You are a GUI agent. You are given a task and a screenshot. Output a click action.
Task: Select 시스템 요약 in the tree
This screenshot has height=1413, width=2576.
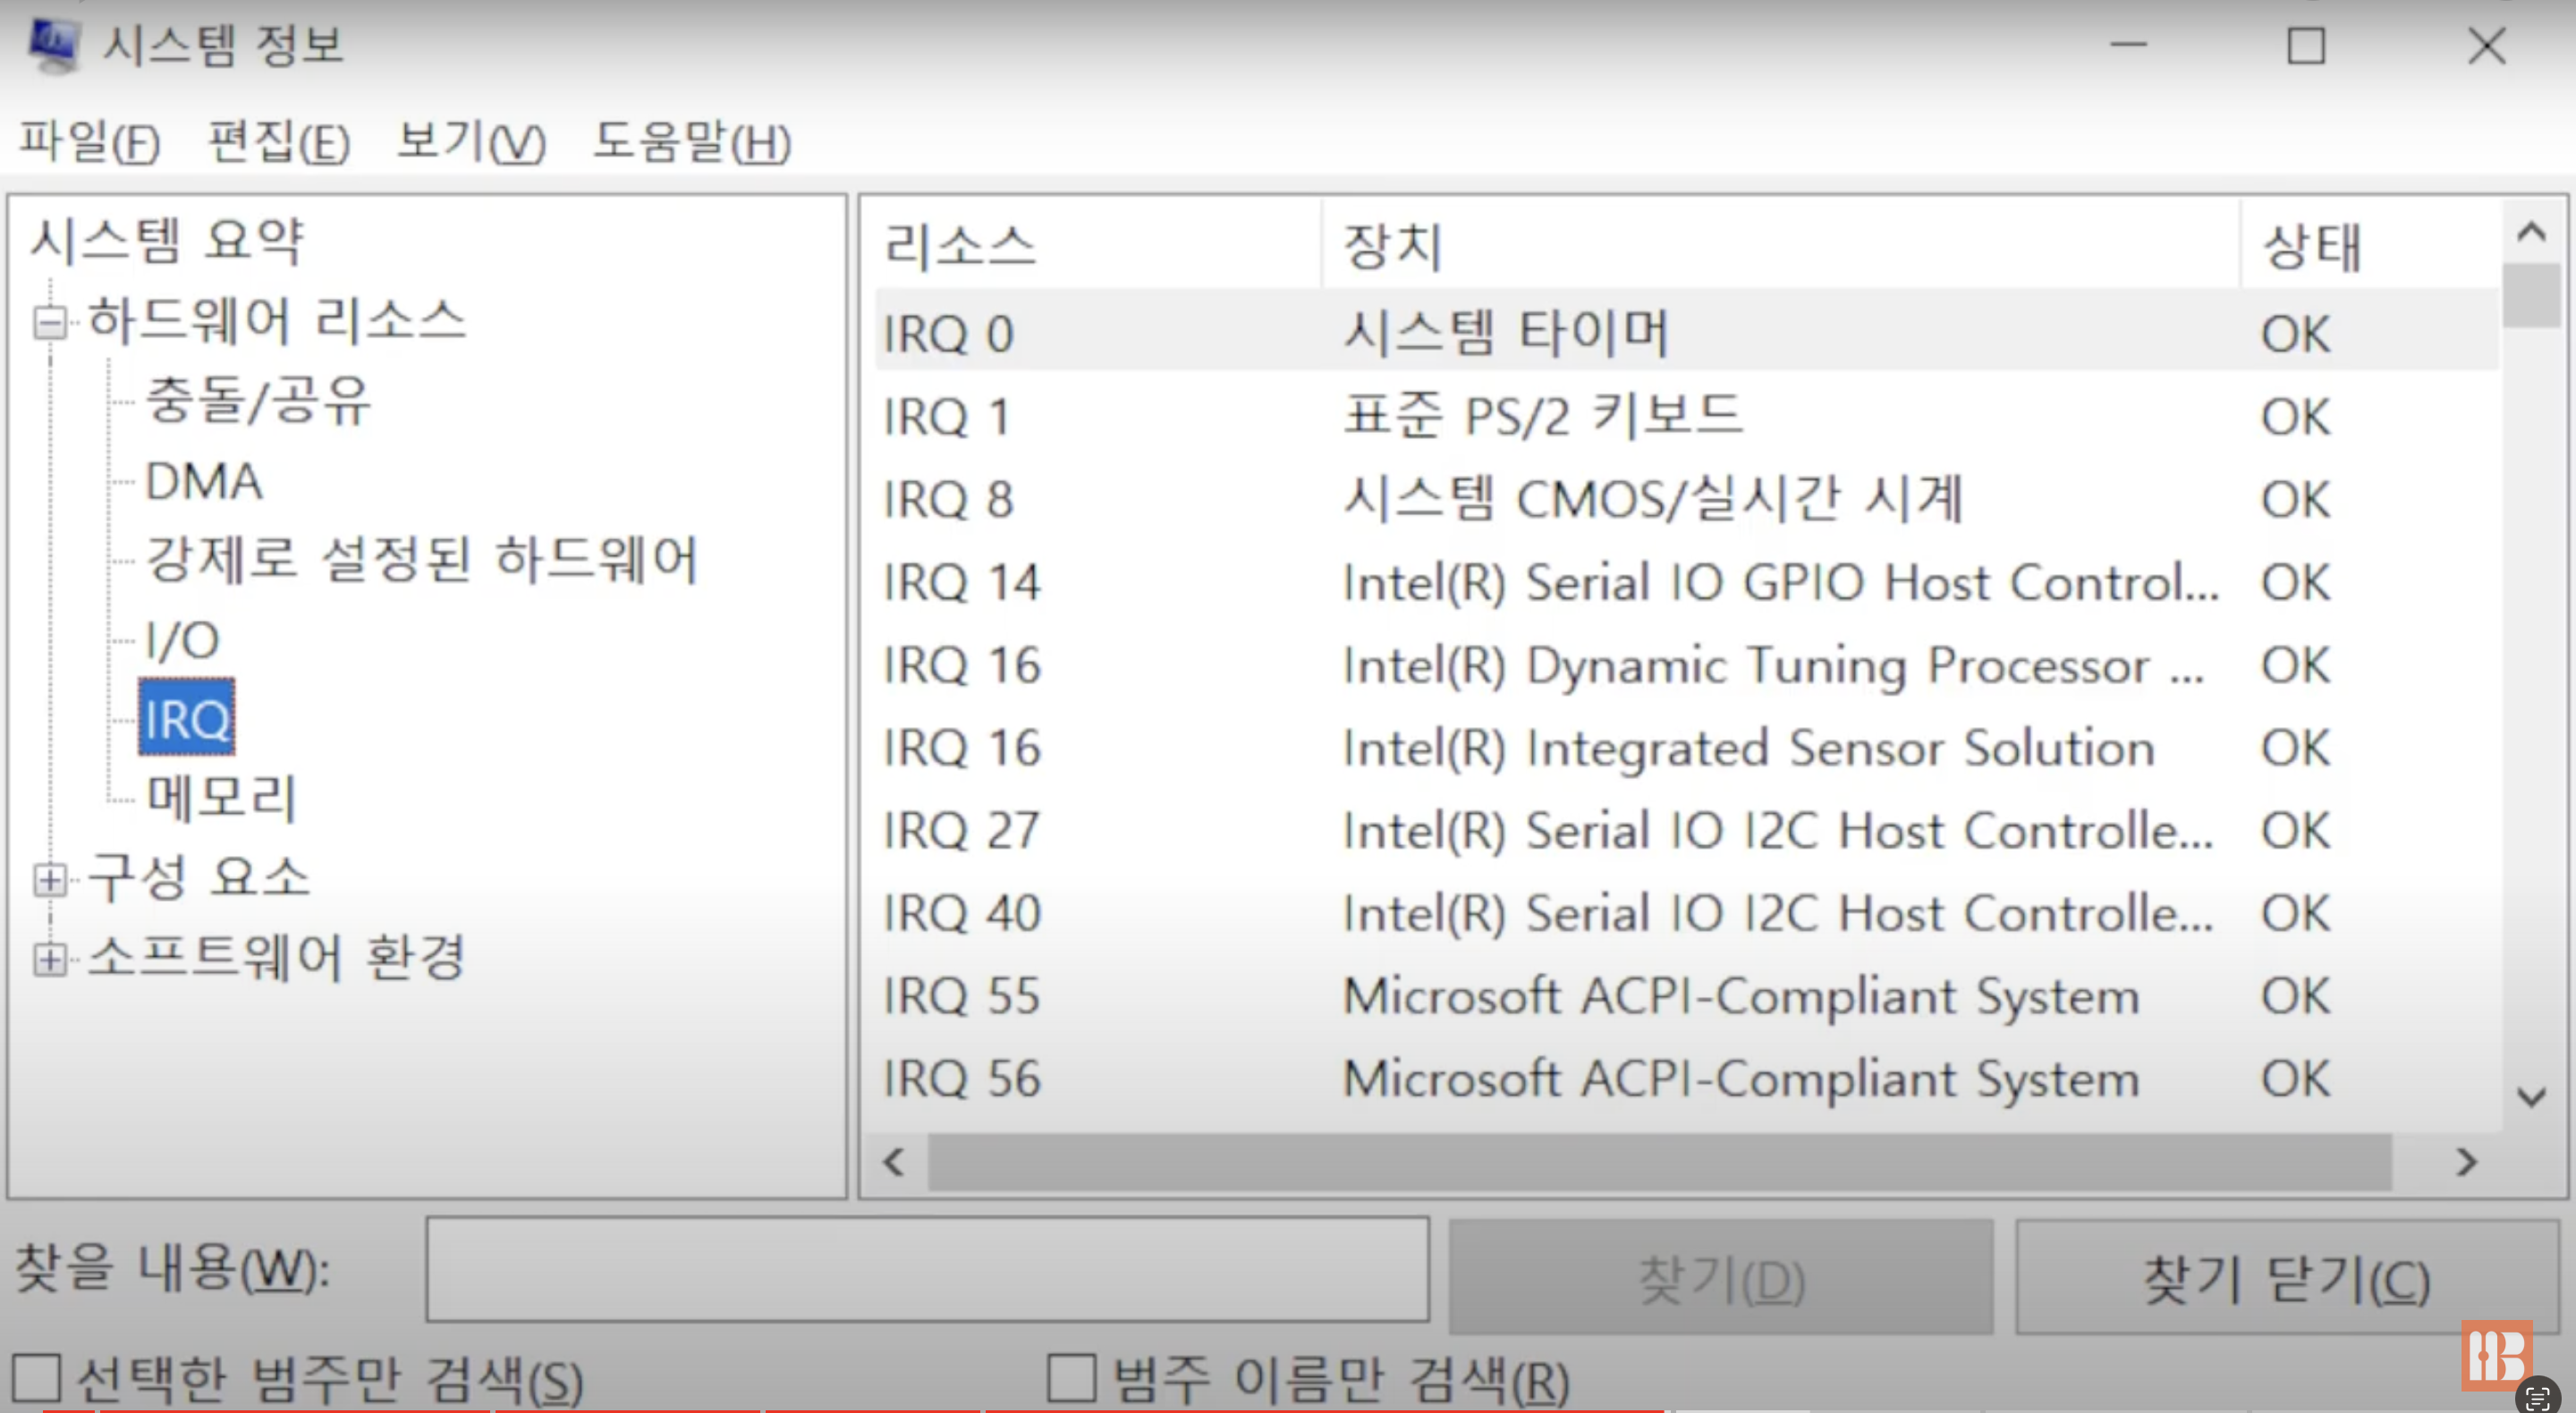click(166, 241)
